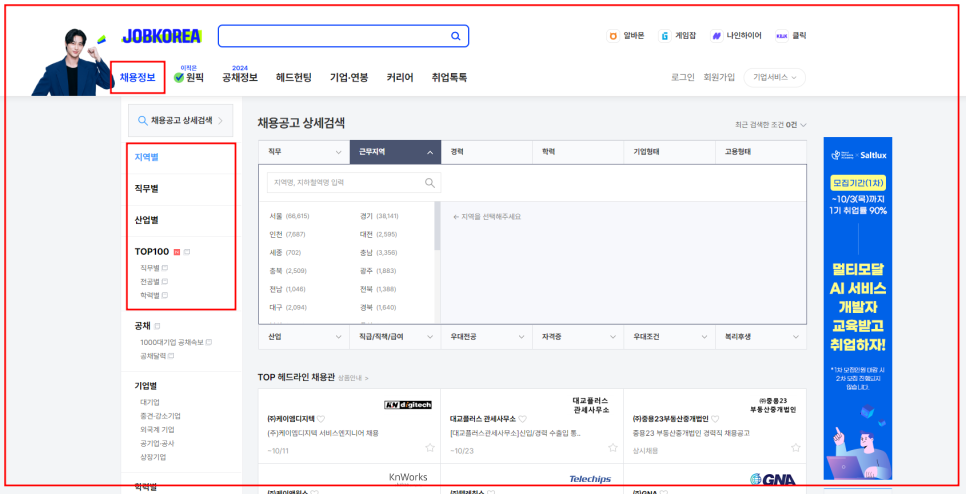Click the heart icon beside (주)케이엠디지텍

click(321, 419)
